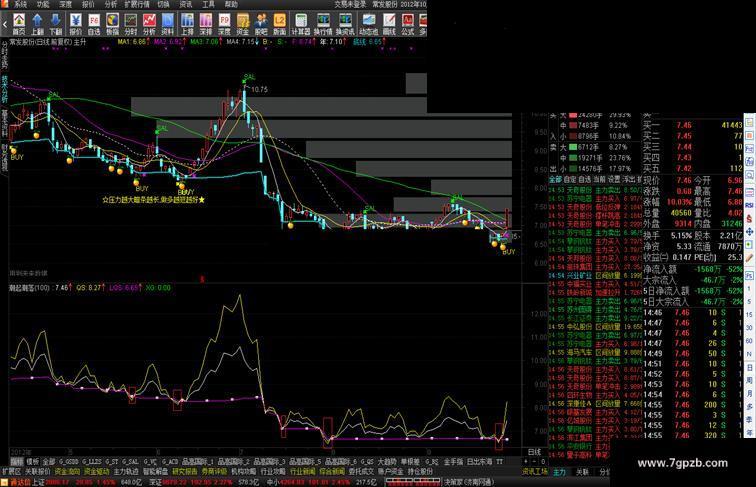Open the 分析 technical analysis icon

coord(149,24)
